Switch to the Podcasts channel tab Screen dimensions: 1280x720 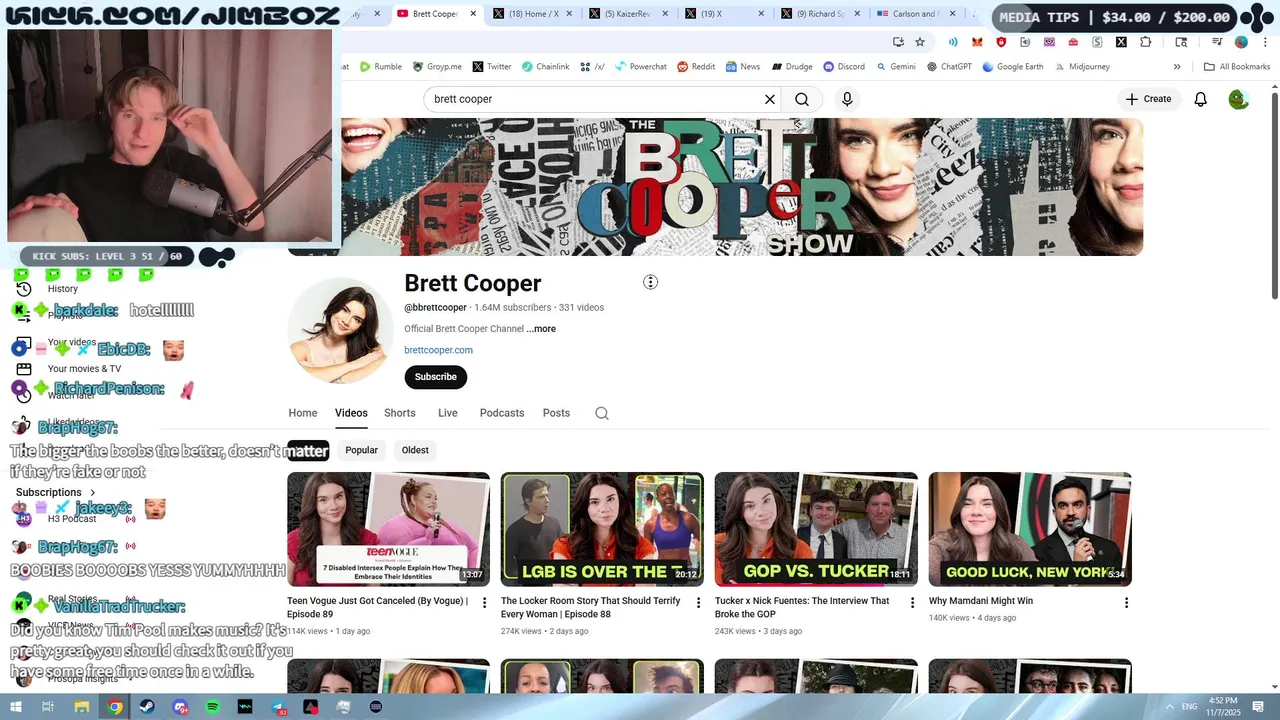[502, 413]
